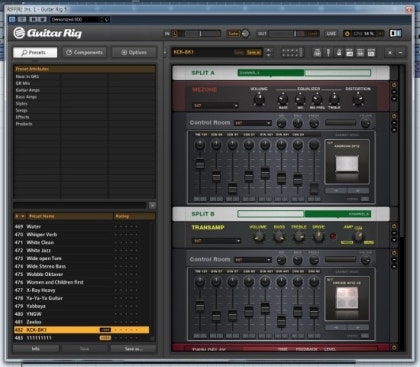This screenshot has height=367, width=420.
Task: Switch to the Options tab
Action: coord(134,52)
